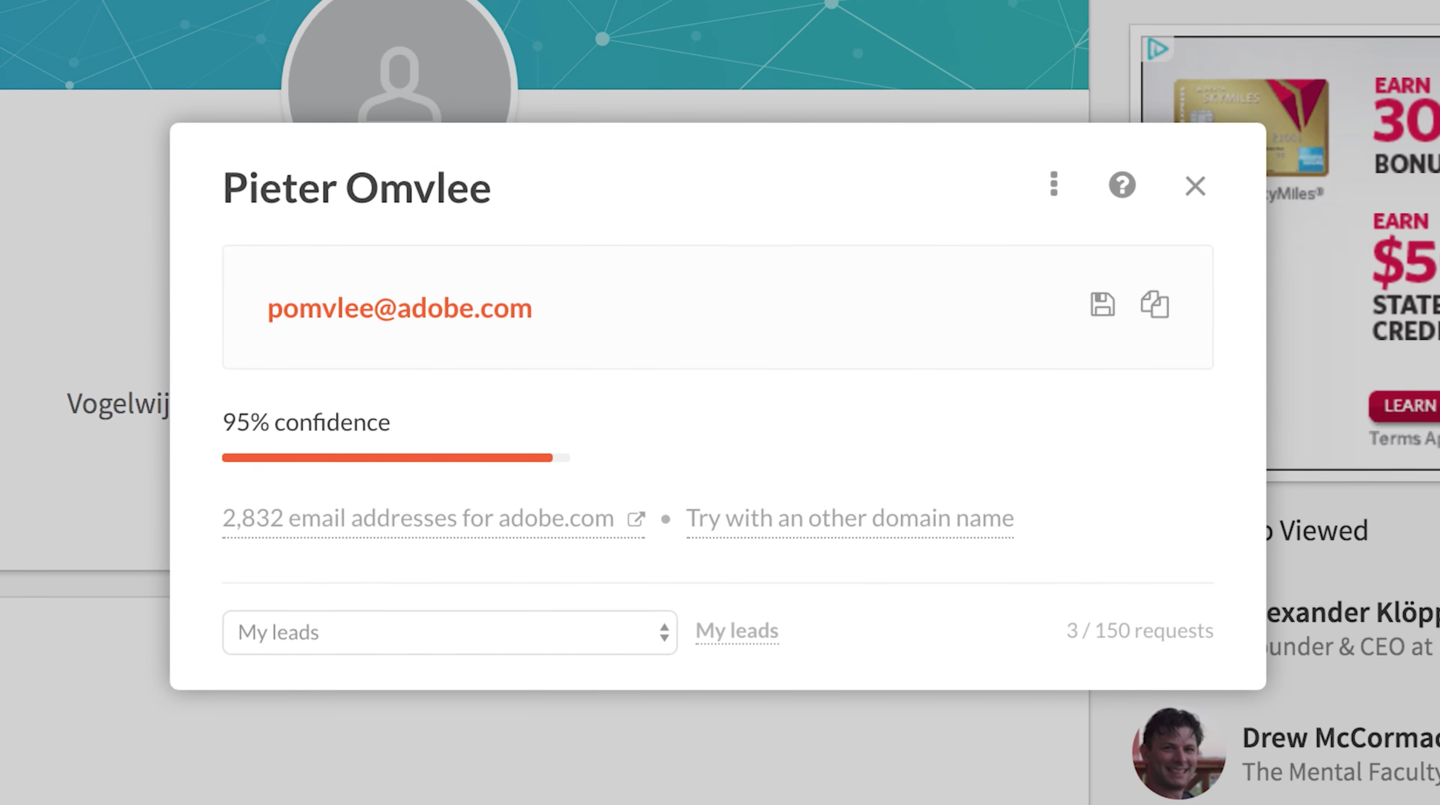
Task: Open the My leads dropdown list
Action: pos(449,632)
